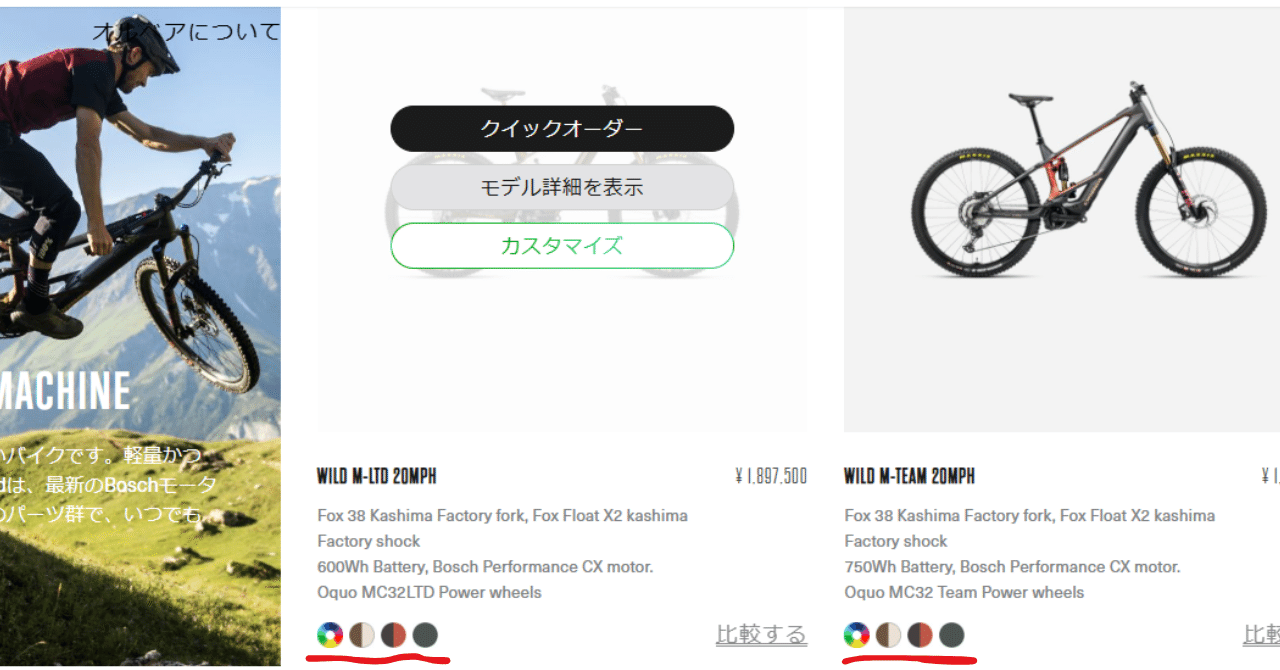Click the mountain biker hero banner image

[140, 337]
